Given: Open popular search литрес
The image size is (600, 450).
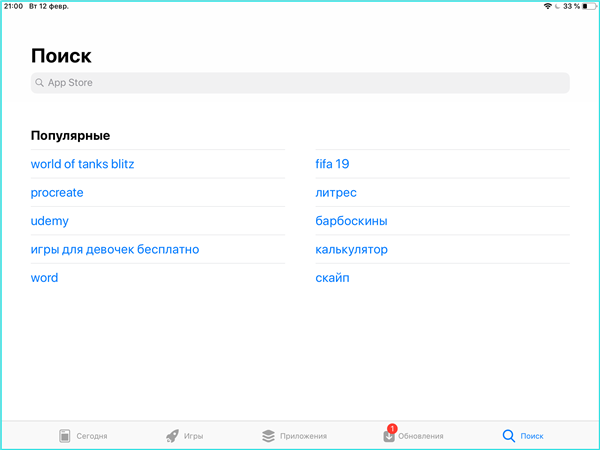Looking at the screenshot, I should coord(336,192).
